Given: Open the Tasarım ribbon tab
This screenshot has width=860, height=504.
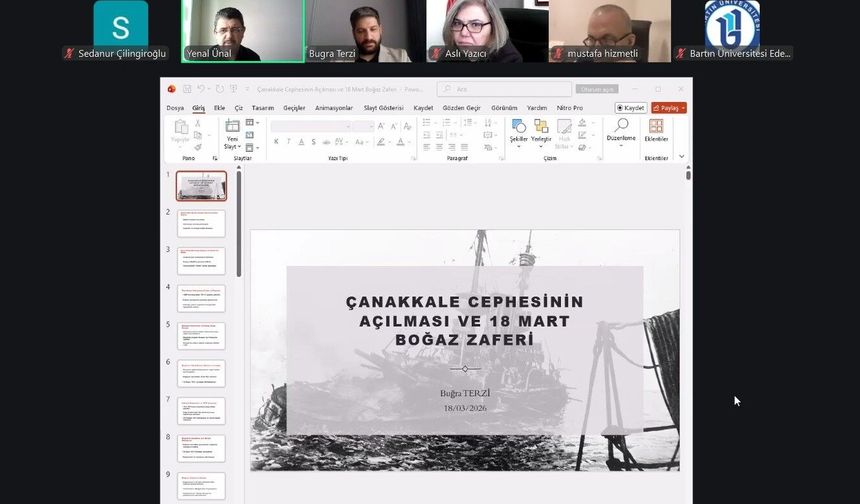Looking at the screenshot, I should point(263,107).
